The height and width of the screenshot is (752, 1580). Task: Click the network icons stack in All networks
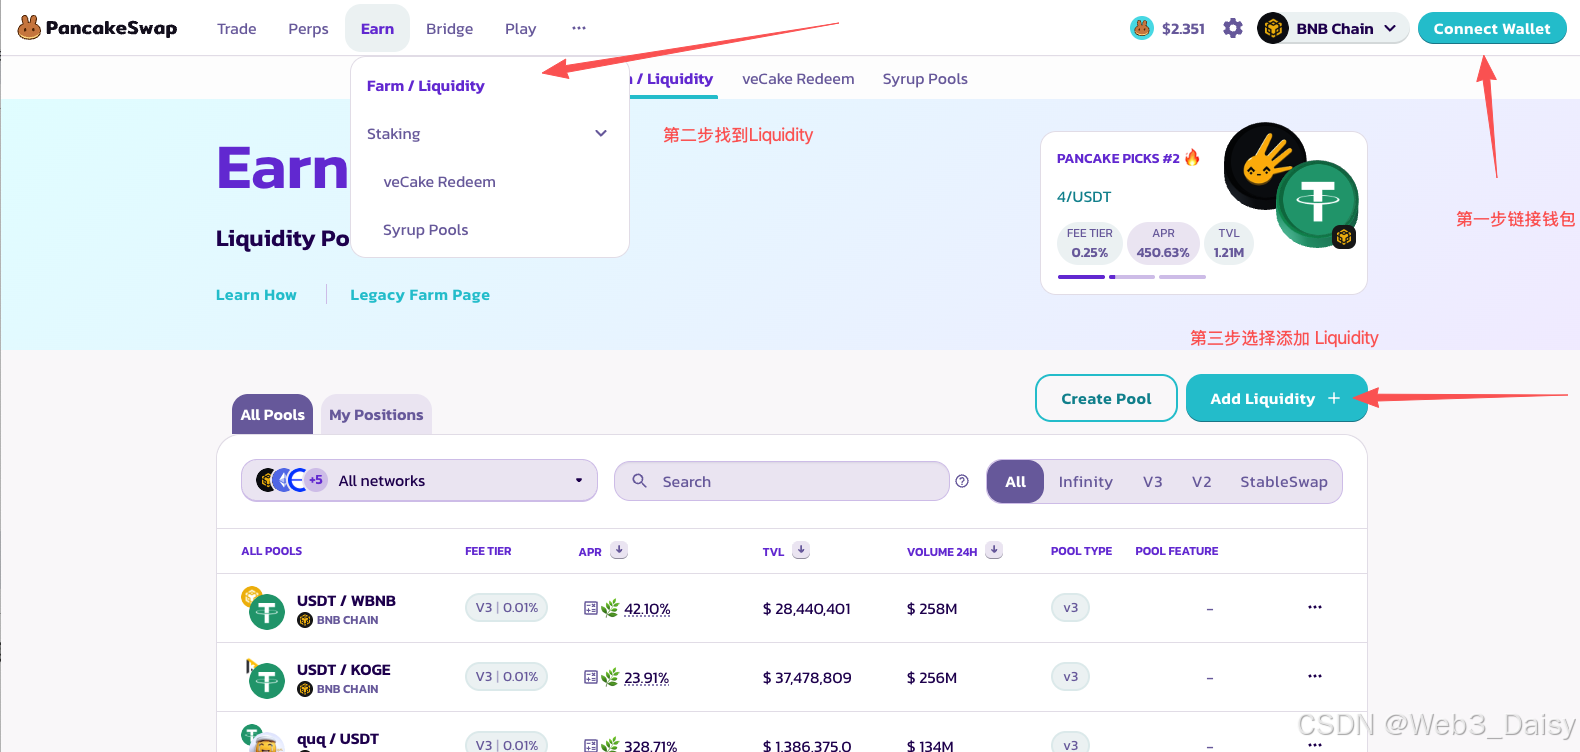tap(291, 480)
